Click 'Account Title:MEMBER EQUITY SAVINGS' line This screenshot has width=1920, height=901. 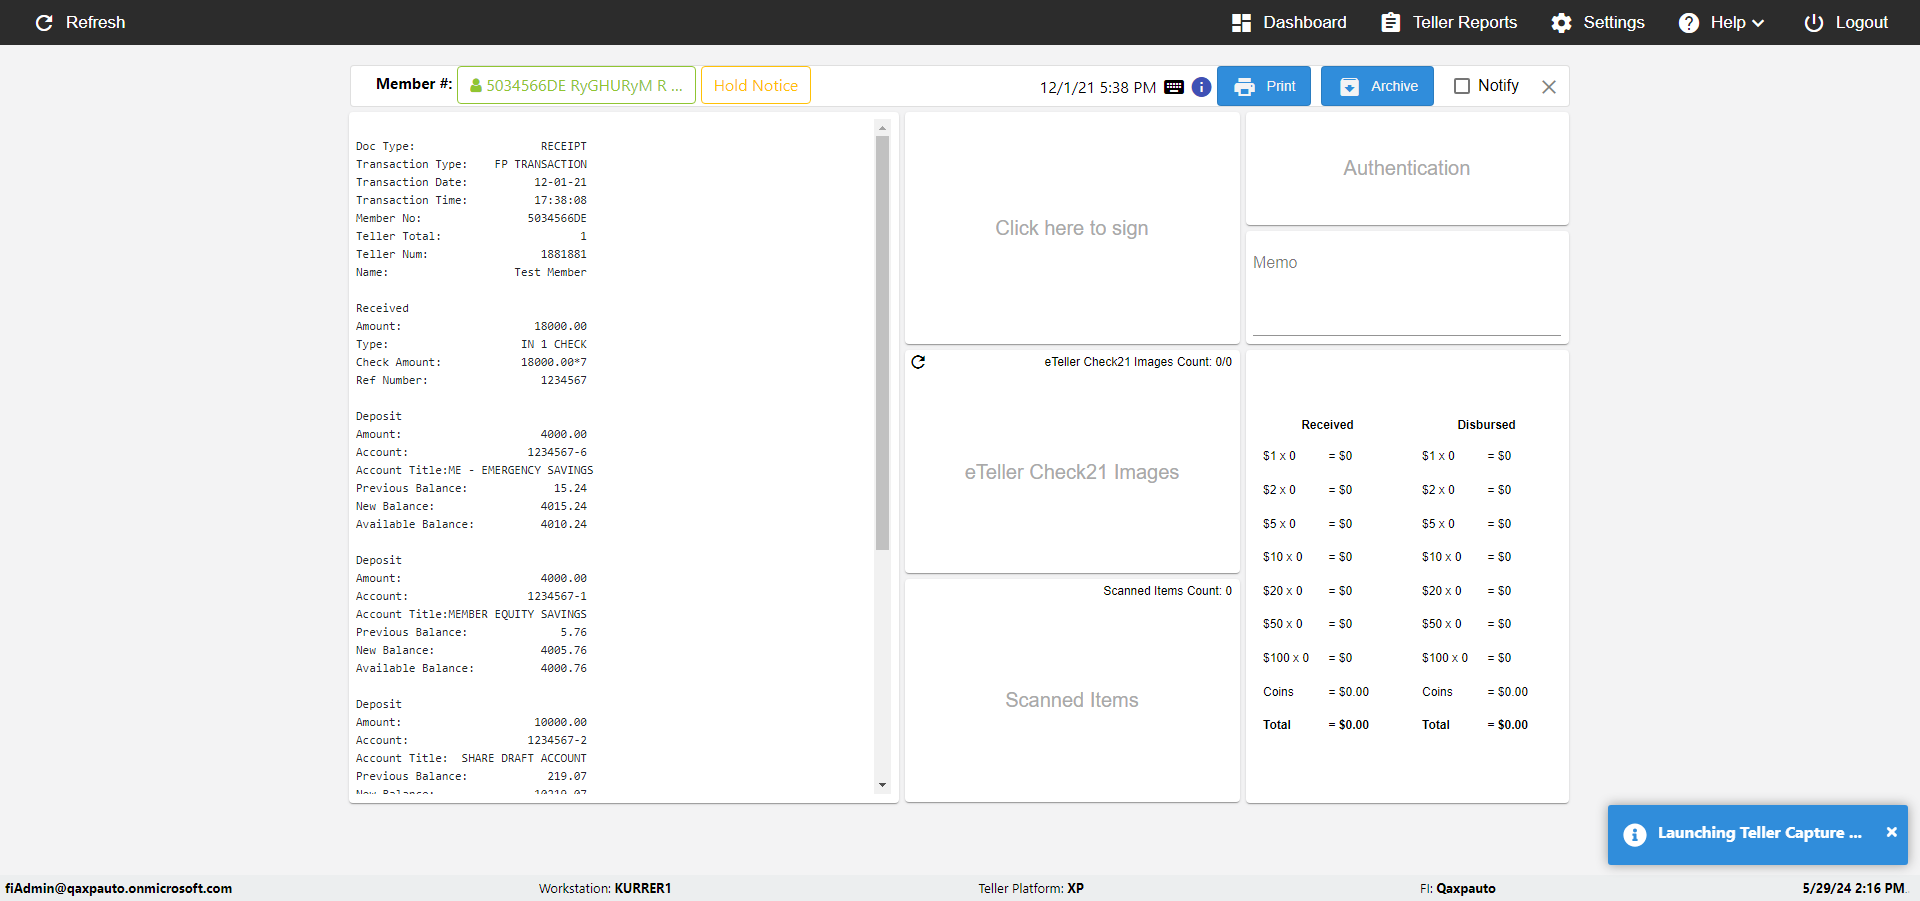(x=471, y=614)
